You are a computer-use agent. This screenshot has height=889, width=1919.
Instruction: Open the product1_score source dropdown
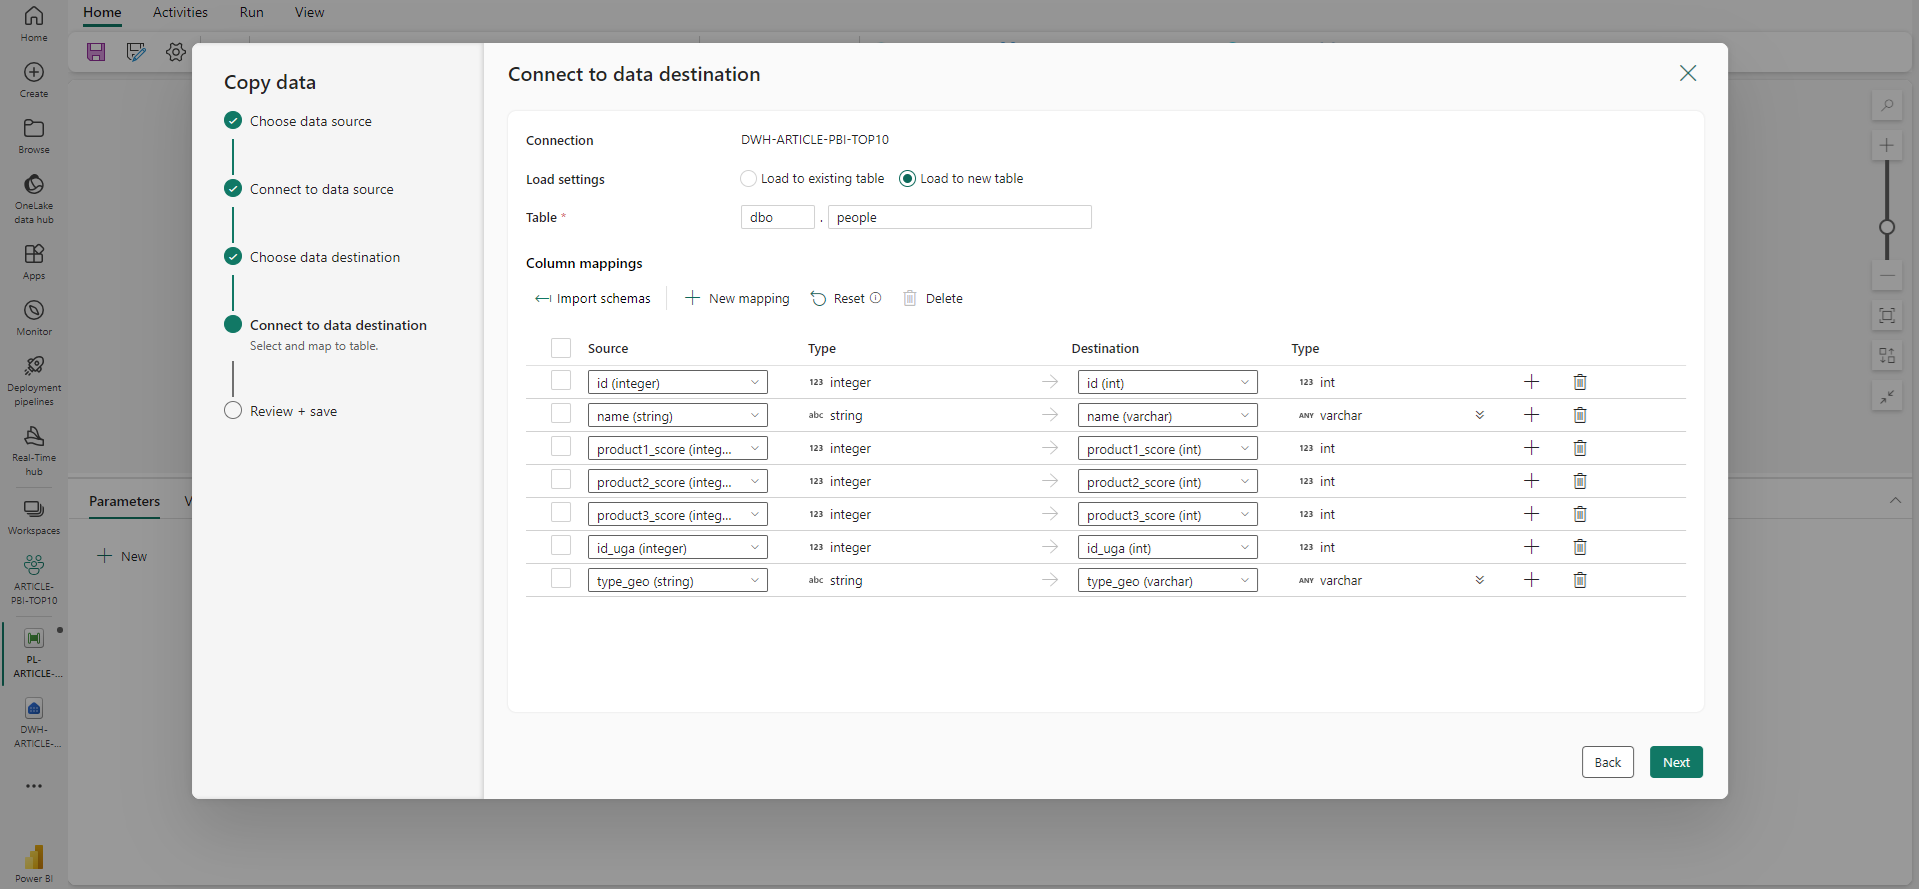(x=678, y=449)
